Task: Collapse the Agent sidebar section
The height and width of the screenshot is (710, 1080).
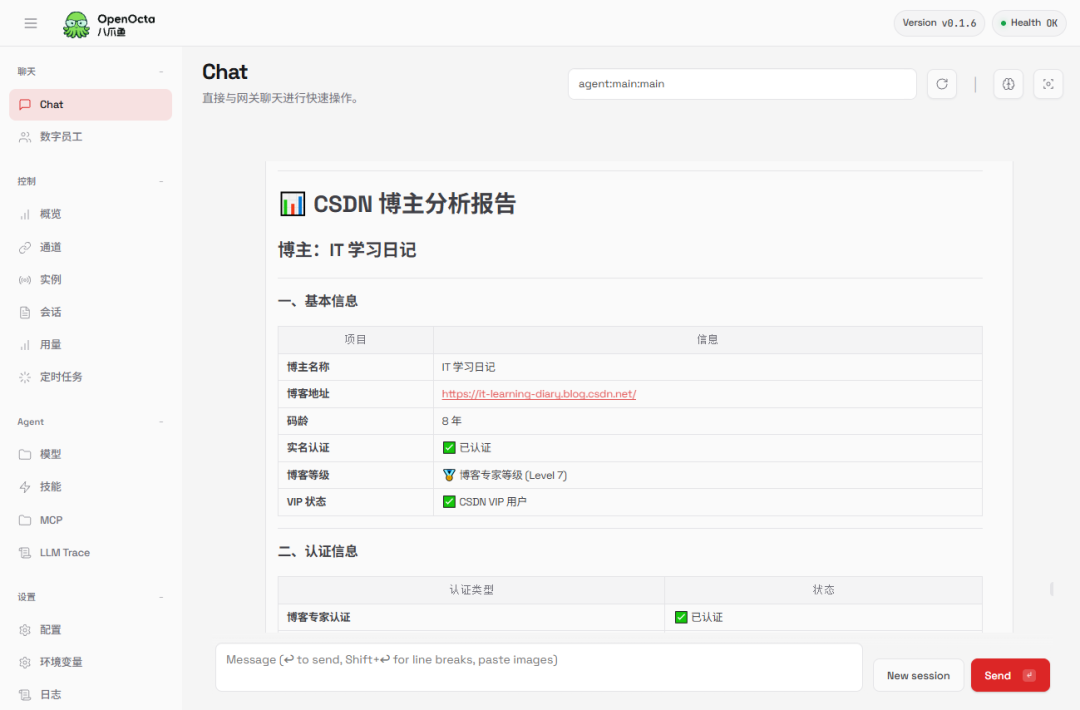Action: (161, 422)
